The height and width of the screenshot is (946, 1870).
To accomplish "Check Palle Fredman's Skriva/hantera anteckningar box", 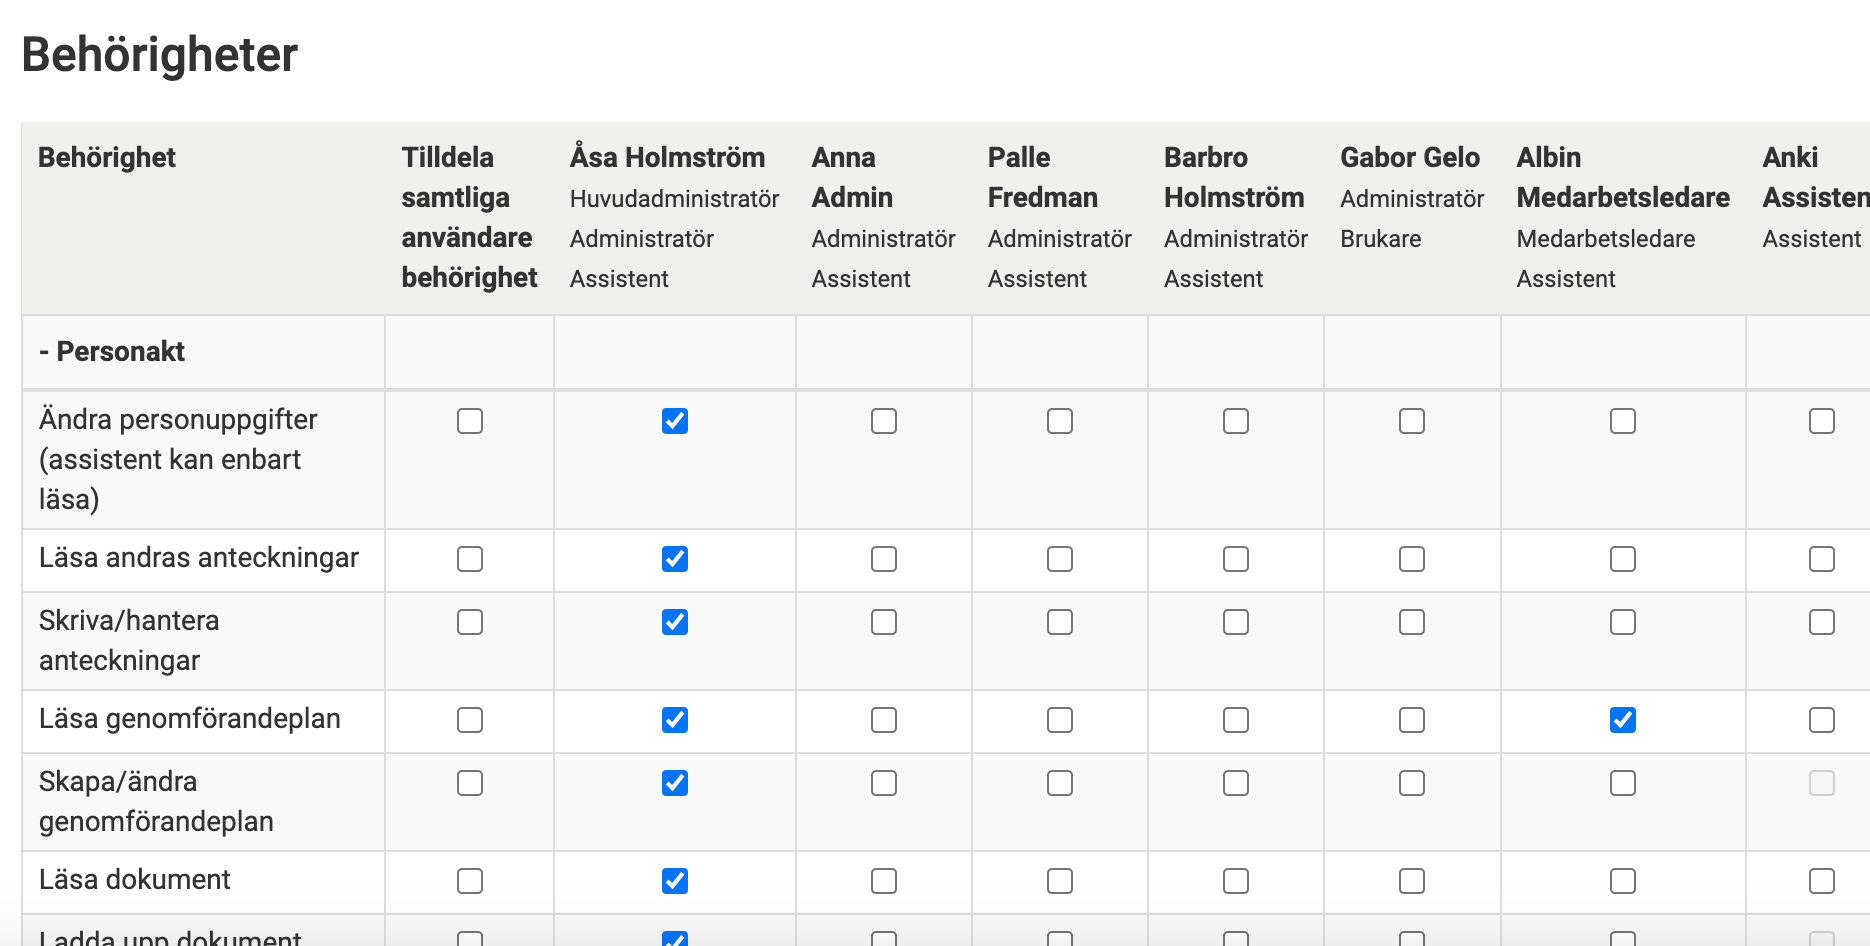I will (x=1060, y=622).
